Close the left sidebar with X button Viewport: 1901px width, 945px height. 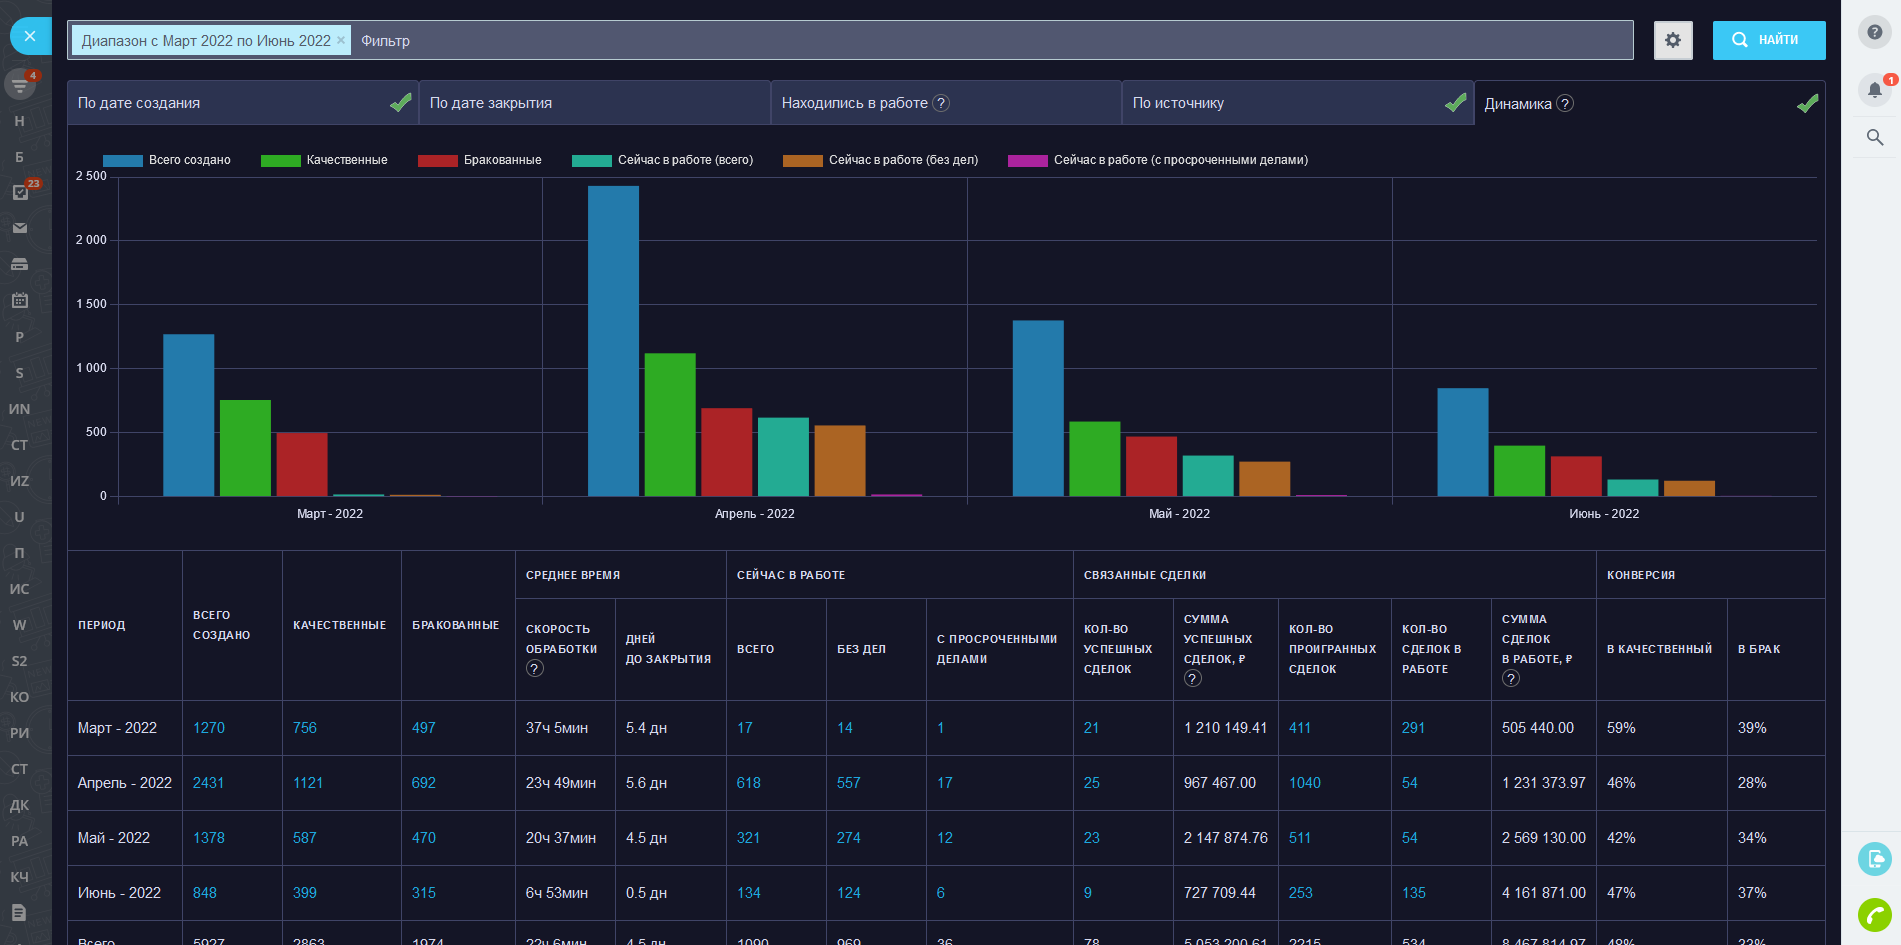(30, 36)
